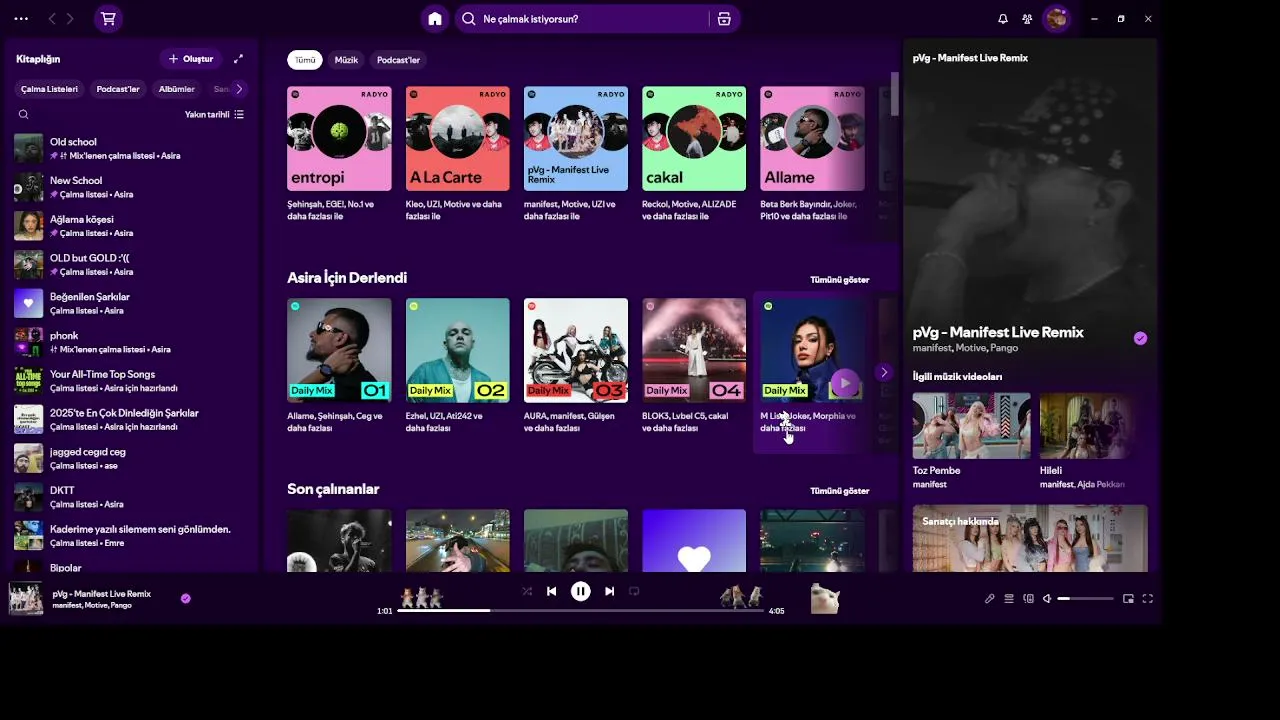Open friend activity icon
The width and height of the screenshot is (1280, 720).
1027,19
